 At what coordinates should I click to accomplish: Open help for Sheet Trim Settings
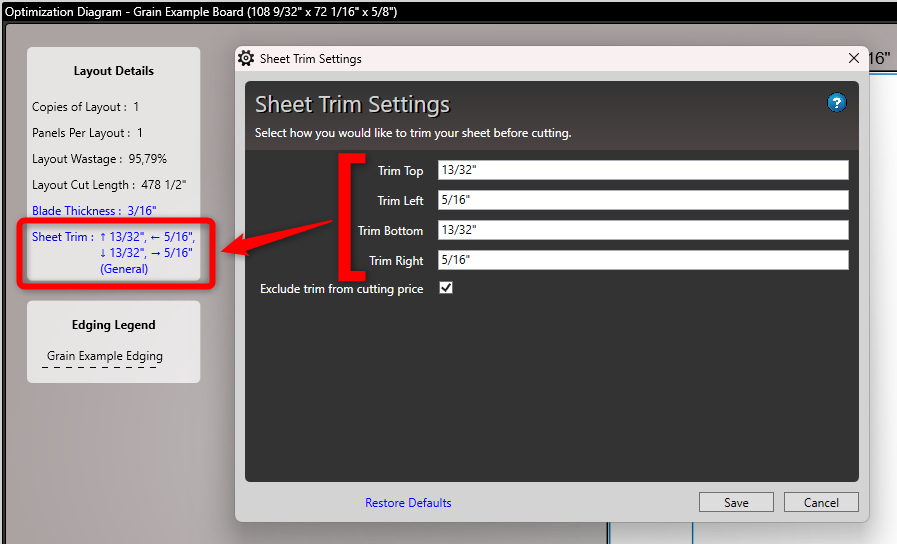[x=836, y=103]
